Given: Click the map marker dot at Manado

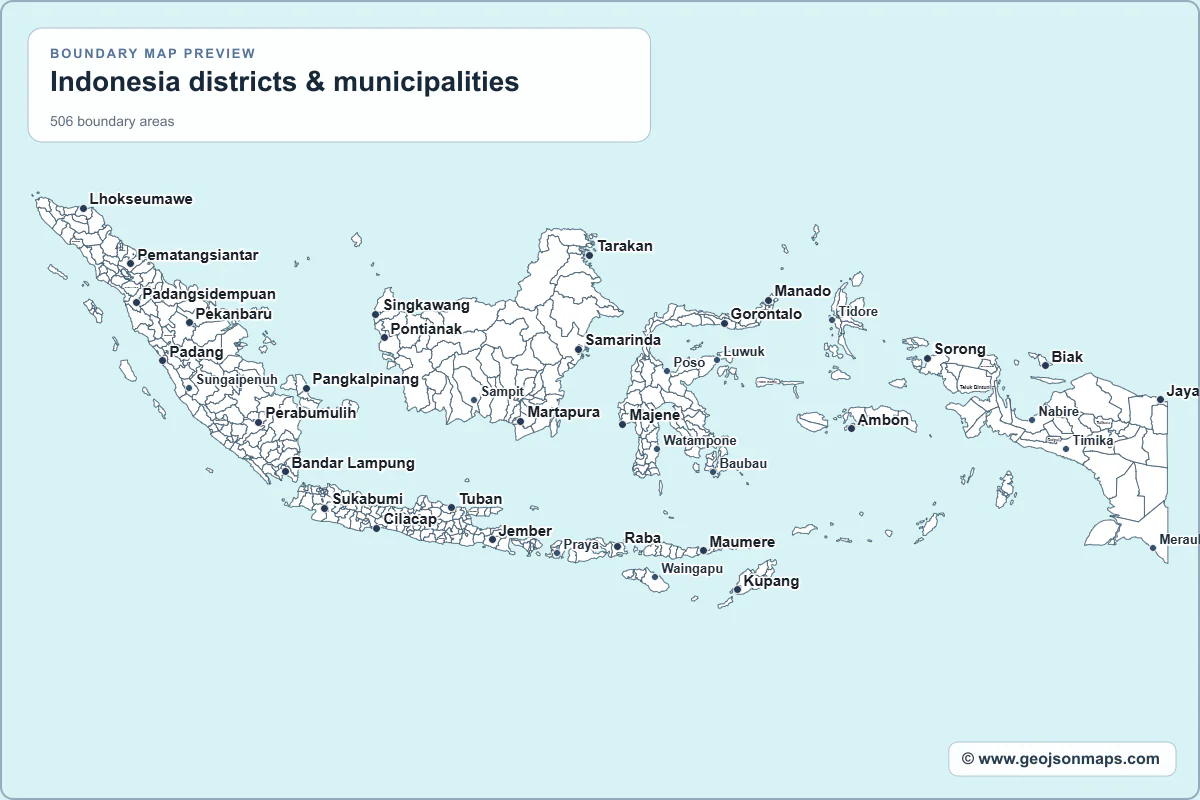Looking at the screenshot, I should 768,300.
